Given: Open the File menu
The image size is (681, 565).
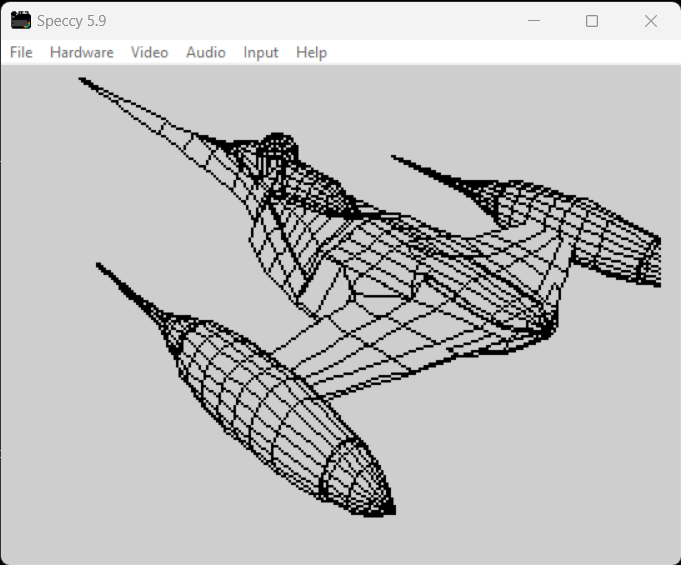Looking at the screenshot, I should coord(21,52).
